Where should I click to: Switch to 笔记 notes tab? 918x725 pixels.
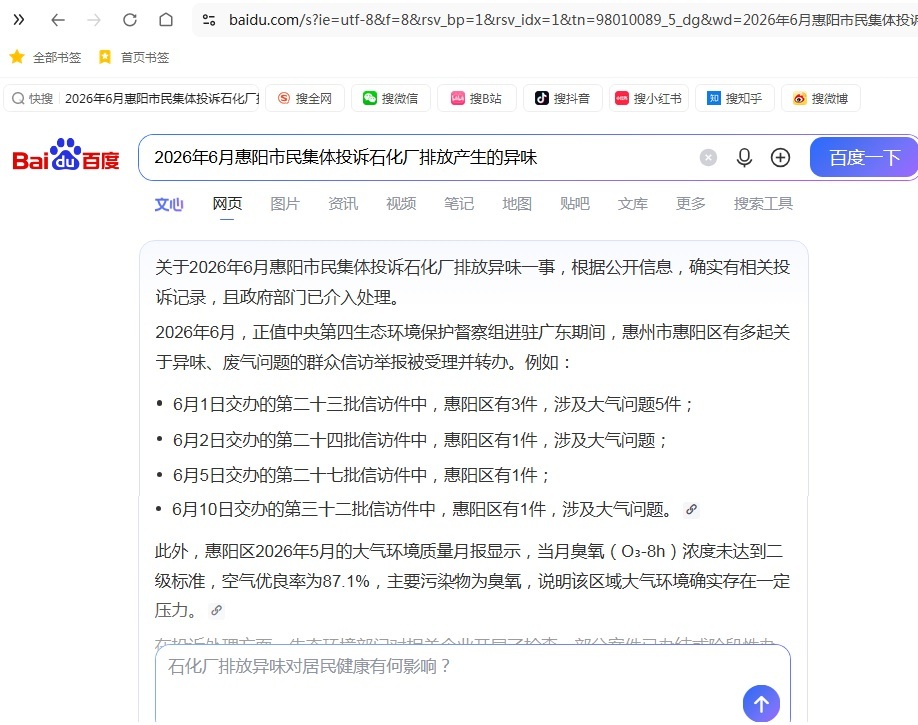(459, 204)
